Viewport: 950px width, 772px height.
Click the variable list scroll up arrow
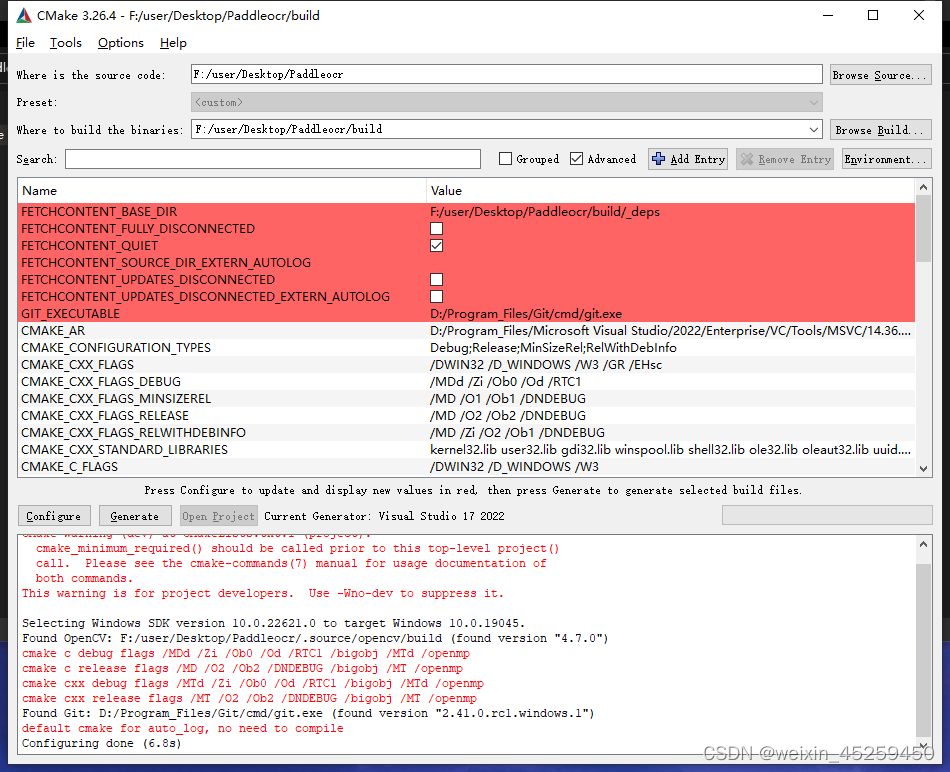tap(923, 187)
